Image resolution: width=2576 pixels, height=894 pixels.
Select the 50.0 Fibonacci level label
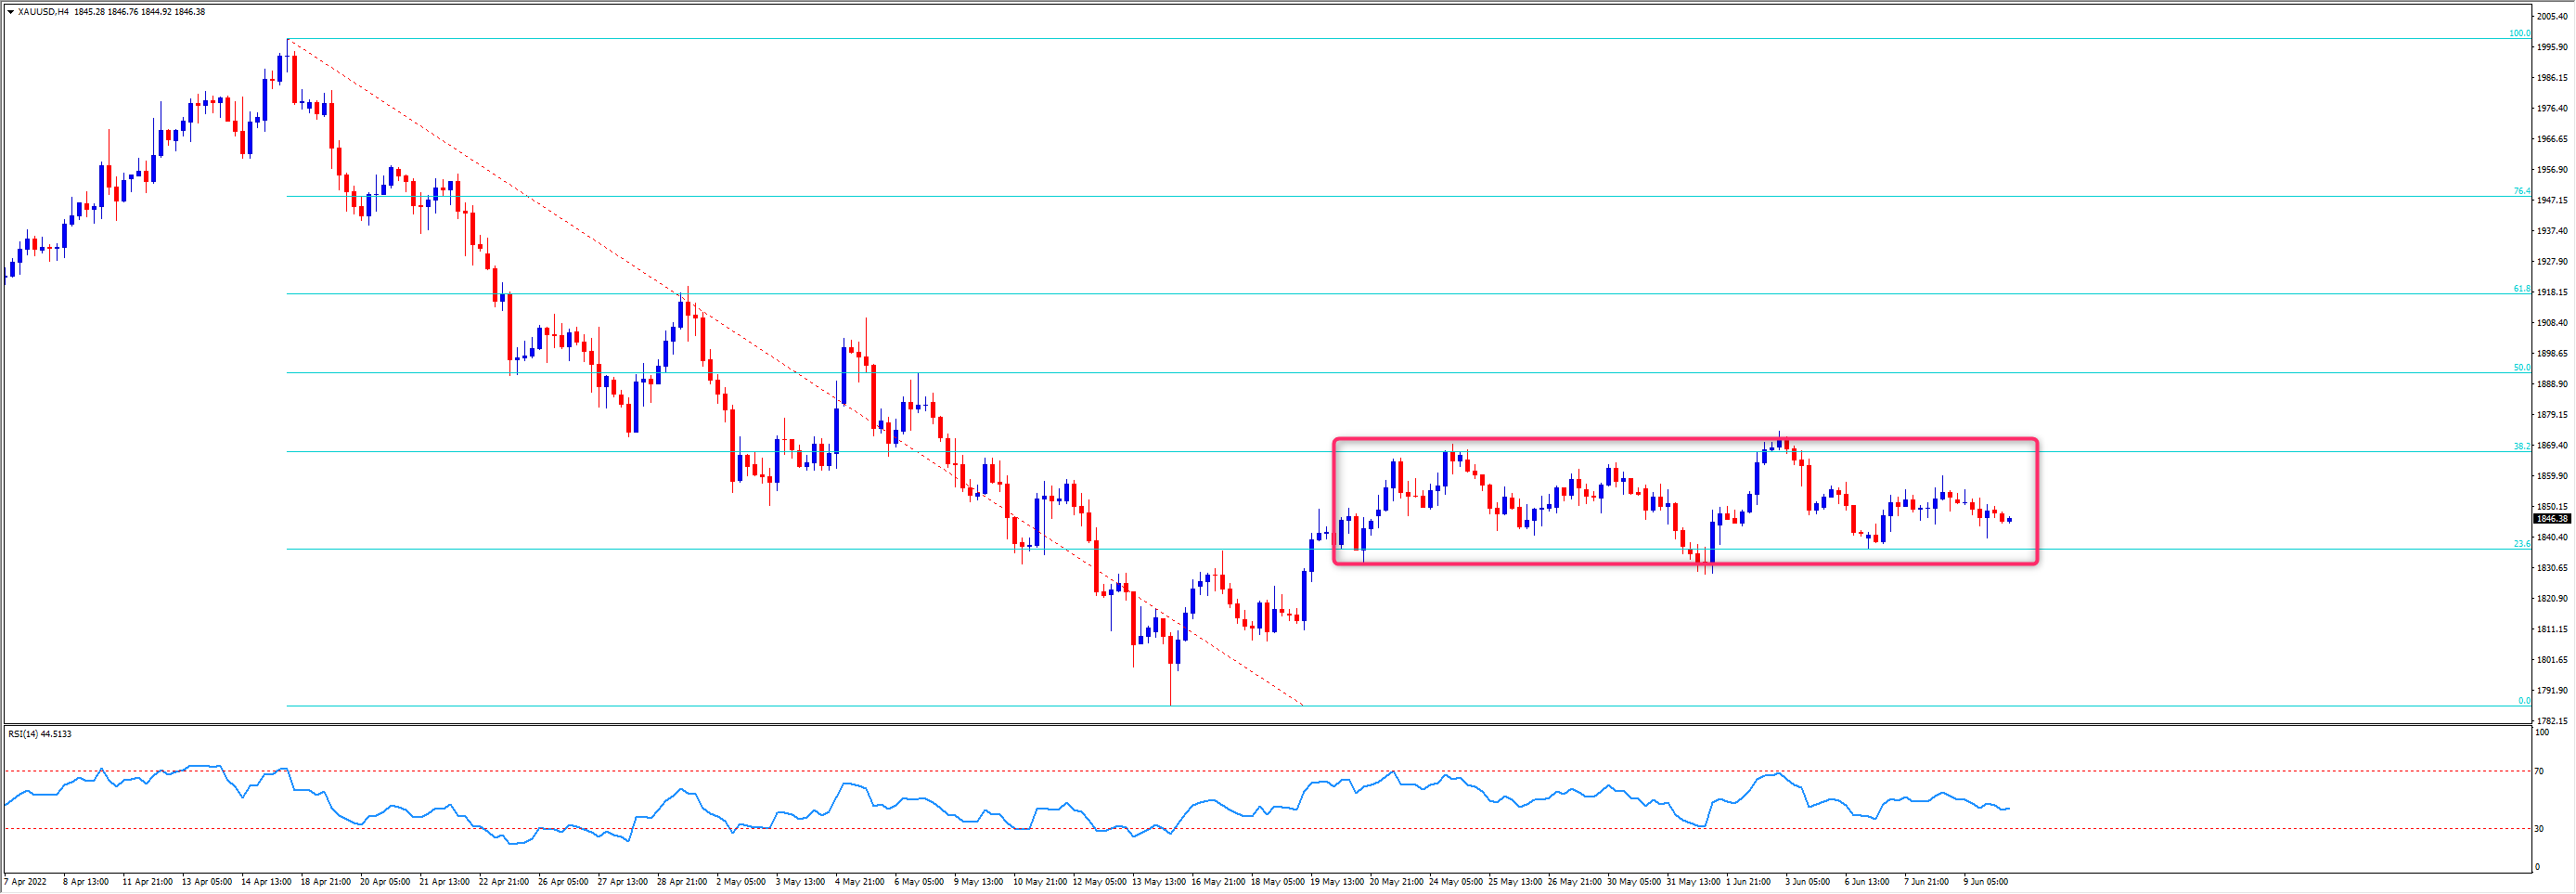(2522, 368)
